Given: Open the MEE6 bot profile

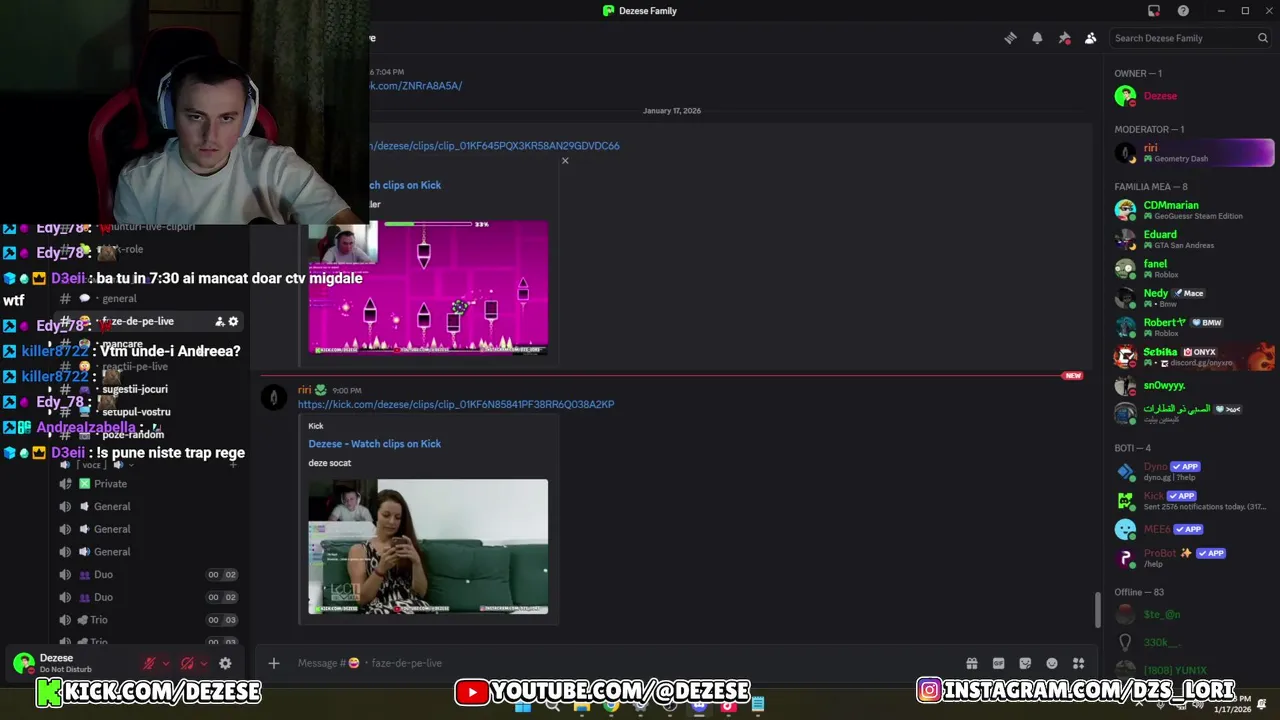Looking at the screenshot, I should click(x=1192, y=529).
